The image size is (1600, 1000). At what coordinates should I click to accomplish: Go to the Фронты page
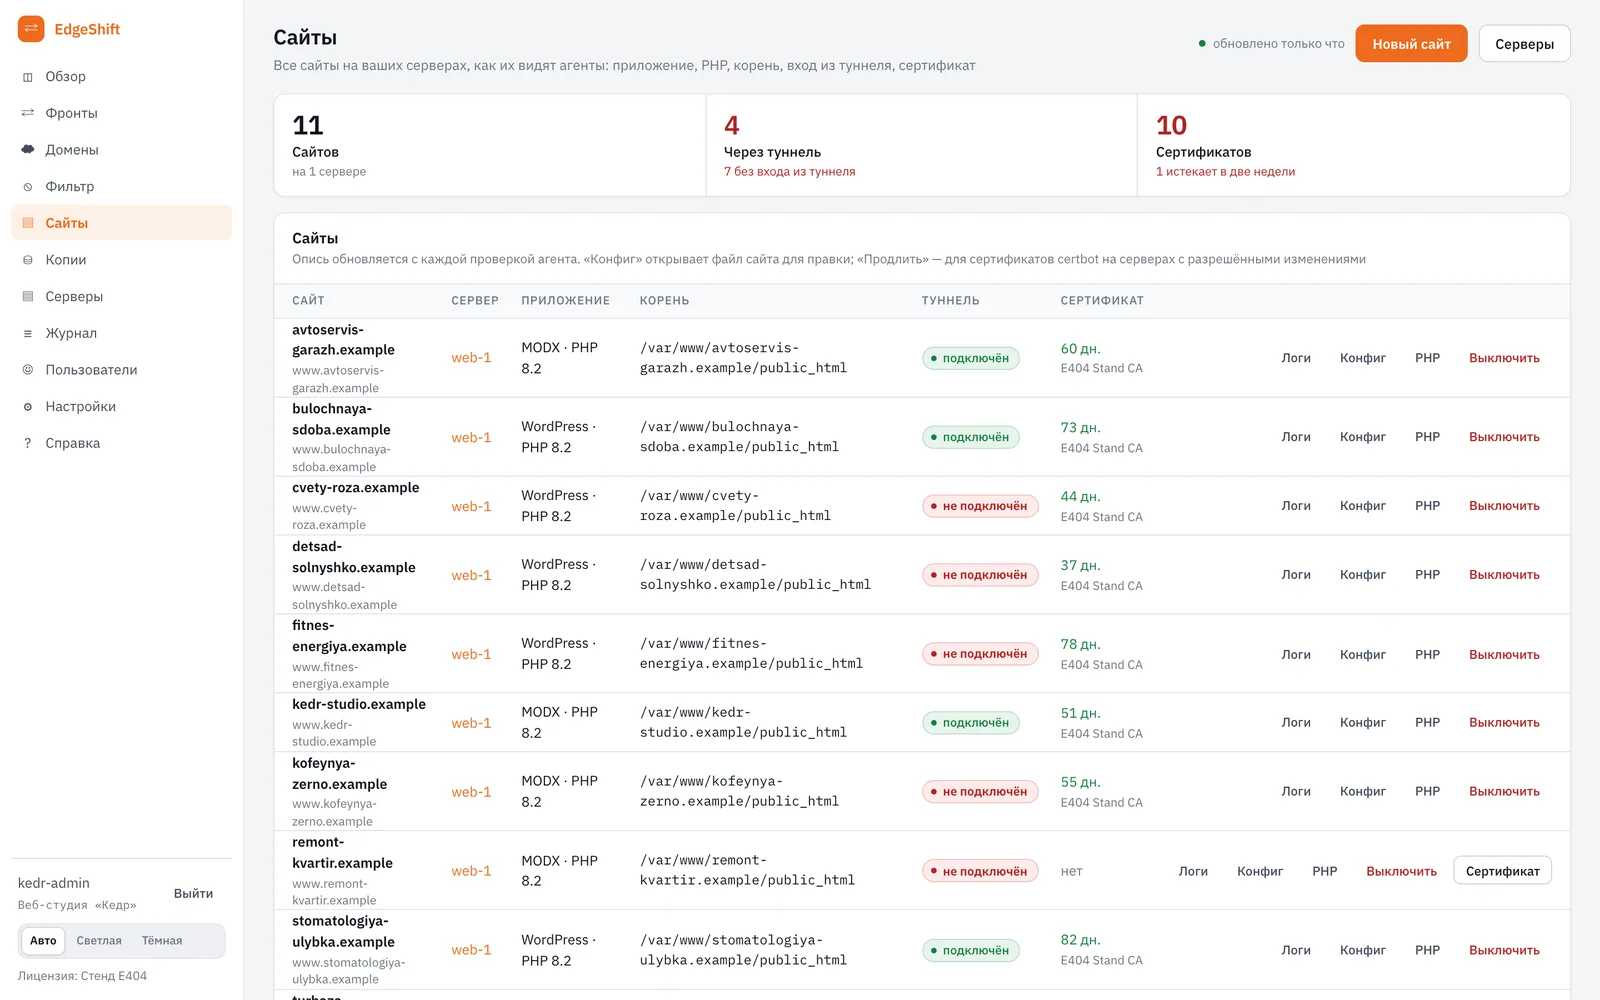(x=121, y=113)
